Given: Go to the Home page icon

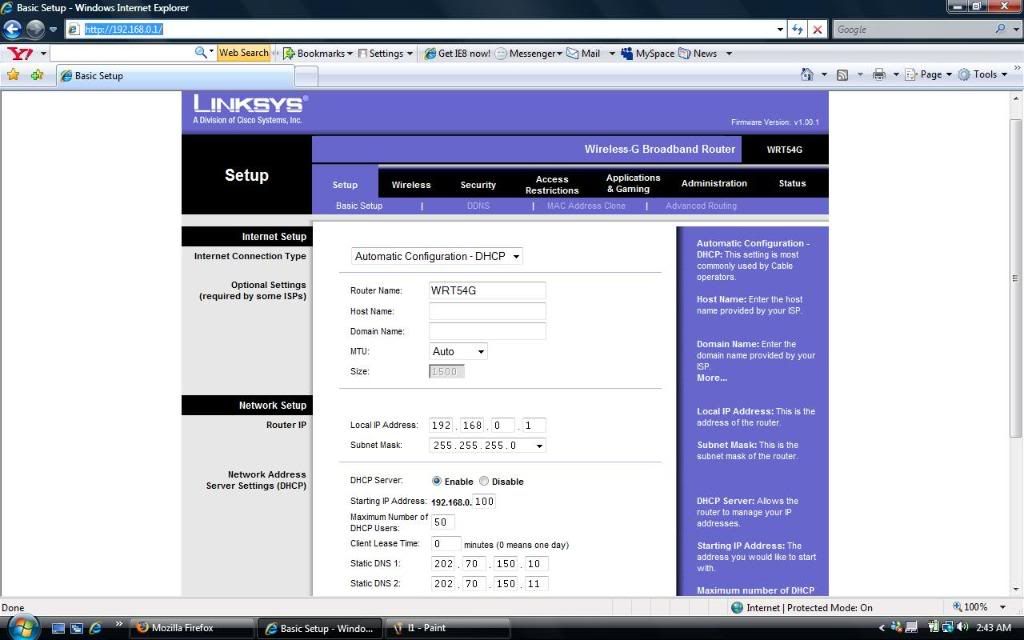Looking at the screenshot, I should 807,74.
